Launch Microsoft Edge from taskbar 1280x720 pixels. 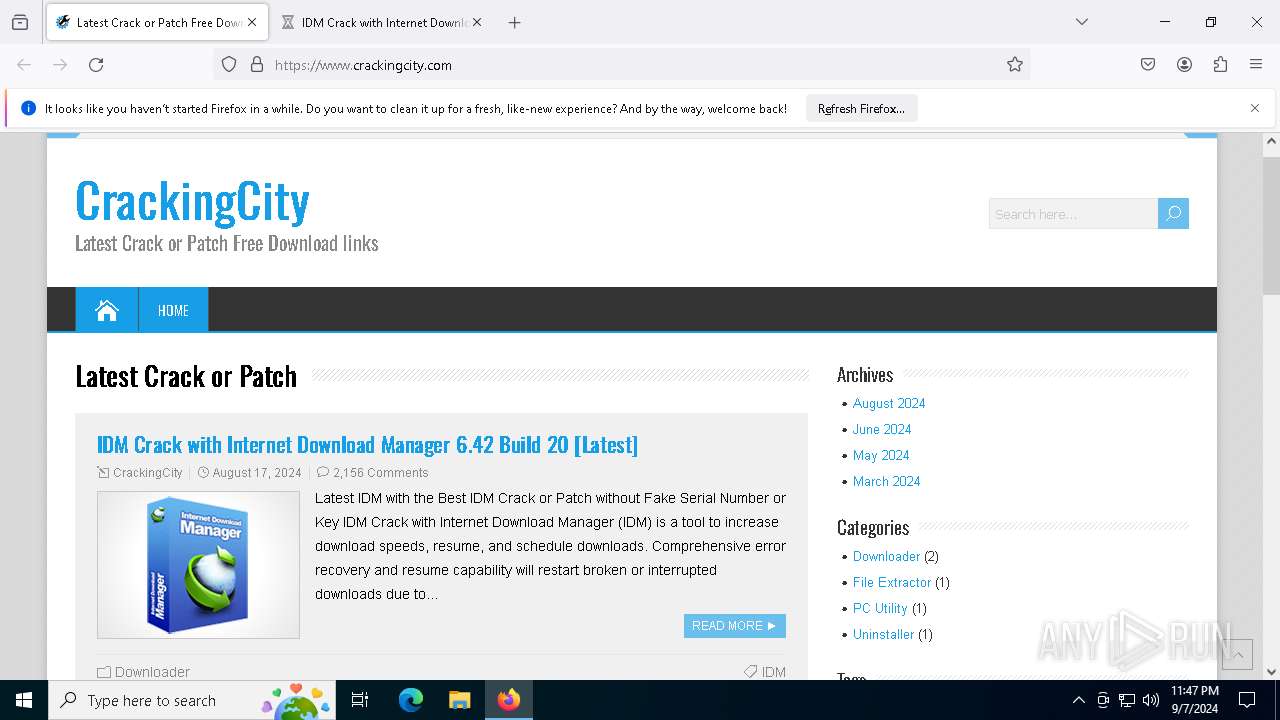pos(411,700)
